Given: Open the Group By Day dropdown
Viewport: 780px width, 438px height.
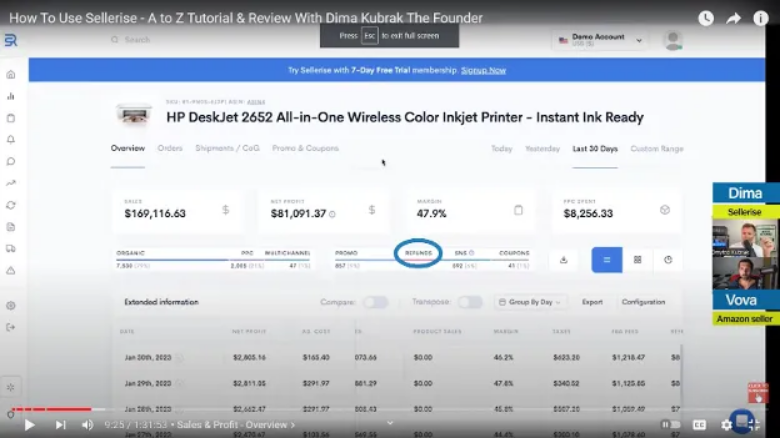Looking at the screenshot, I should click(x=530, y=302).
